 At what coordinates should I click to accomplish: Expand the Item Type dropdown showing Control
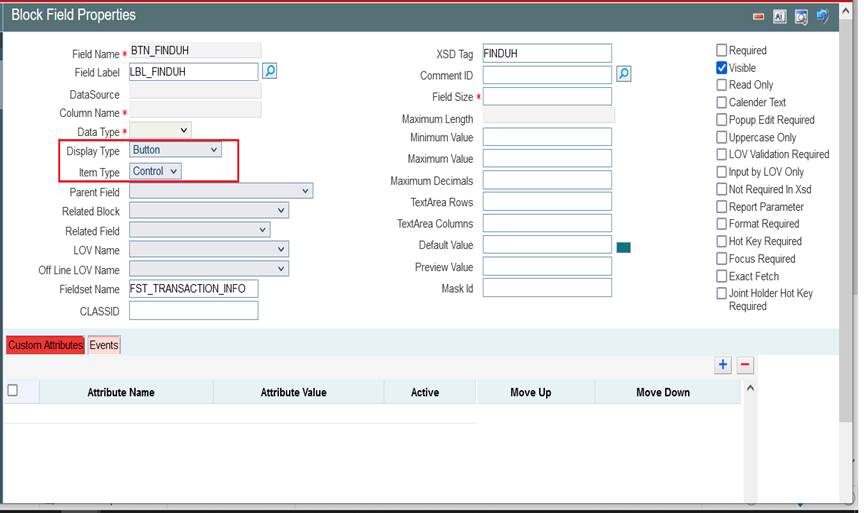coord(155,171)
